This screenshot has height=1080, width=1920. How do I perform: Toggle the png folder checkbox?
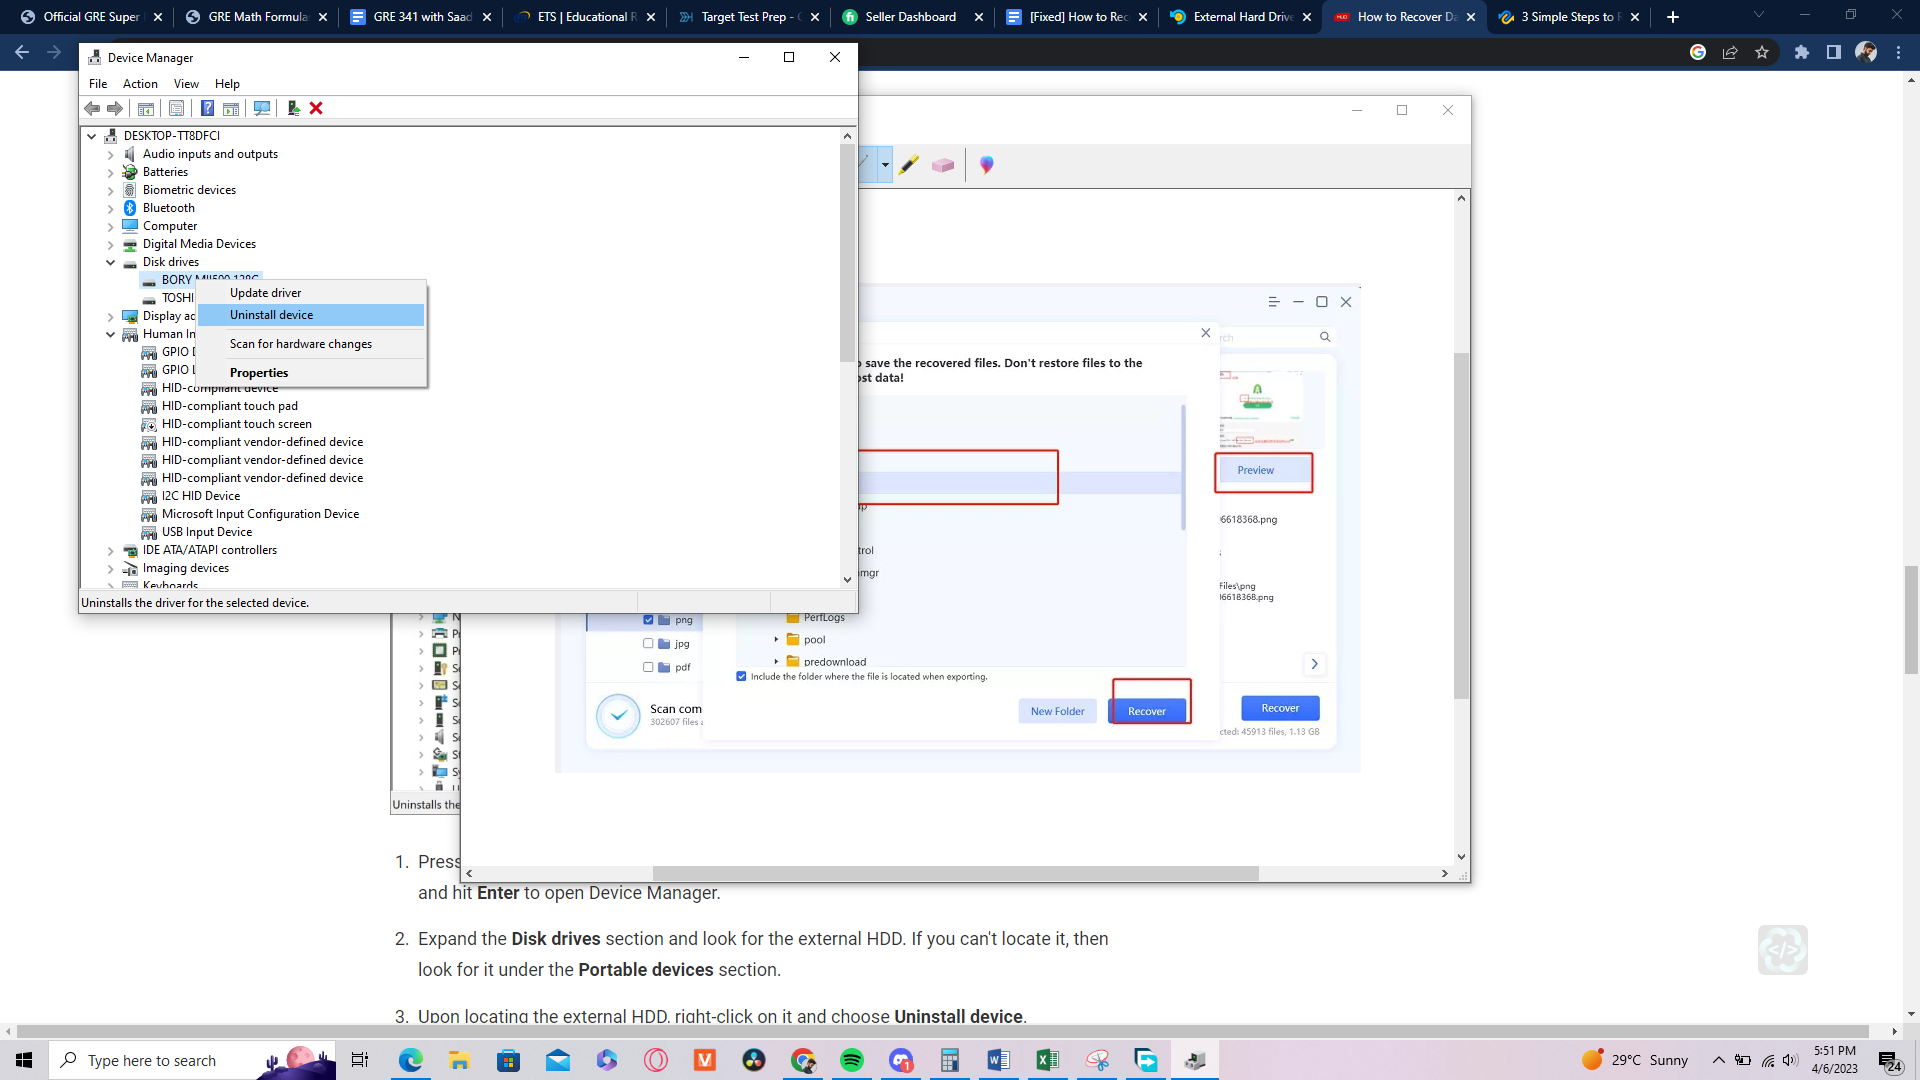point(648,620)
